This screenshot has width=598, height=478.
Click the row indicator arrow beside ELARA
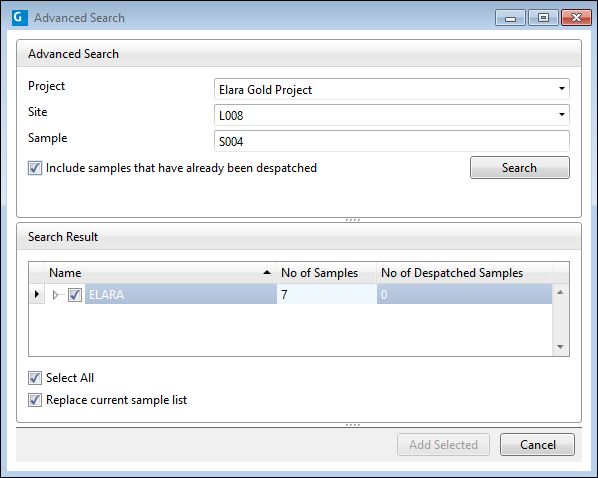[x=37, y=294]
